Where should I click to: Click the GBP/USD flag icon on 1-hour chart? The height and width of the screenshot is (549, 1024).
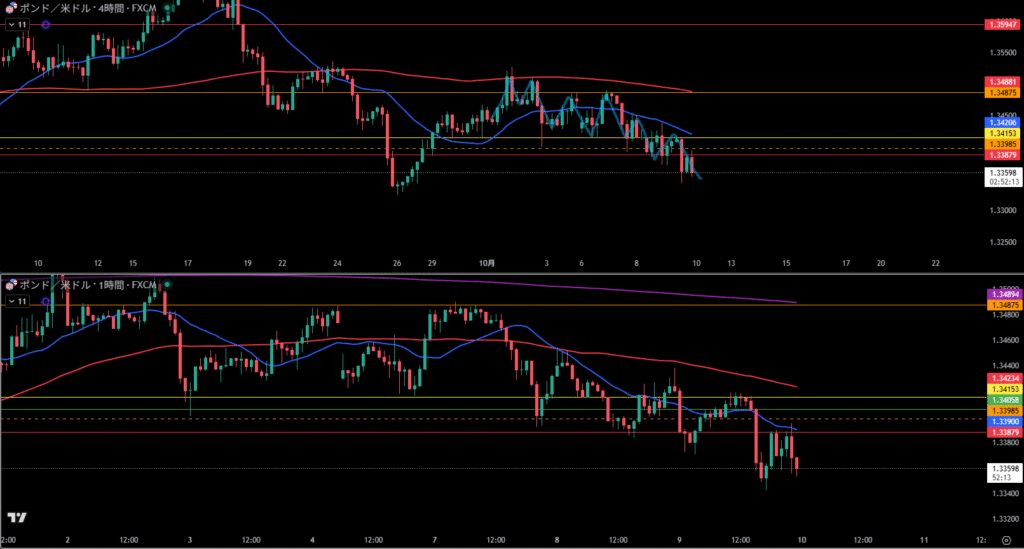[x=11, y=285]
